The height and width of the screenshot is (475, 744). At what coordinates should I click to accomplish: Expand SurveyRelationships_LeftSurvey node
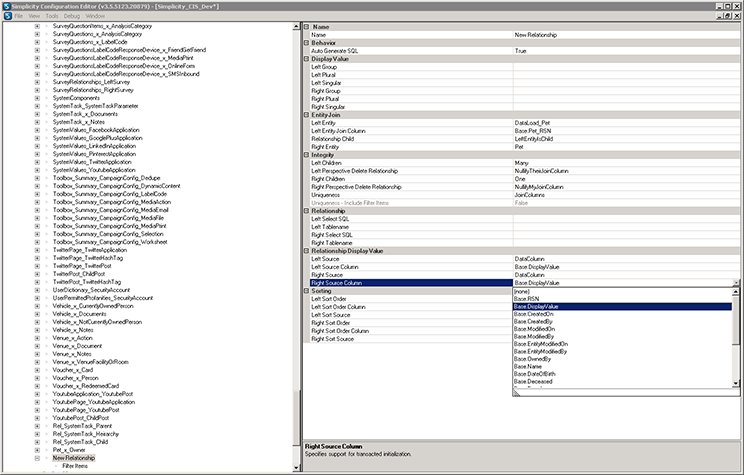pos(37,82)
